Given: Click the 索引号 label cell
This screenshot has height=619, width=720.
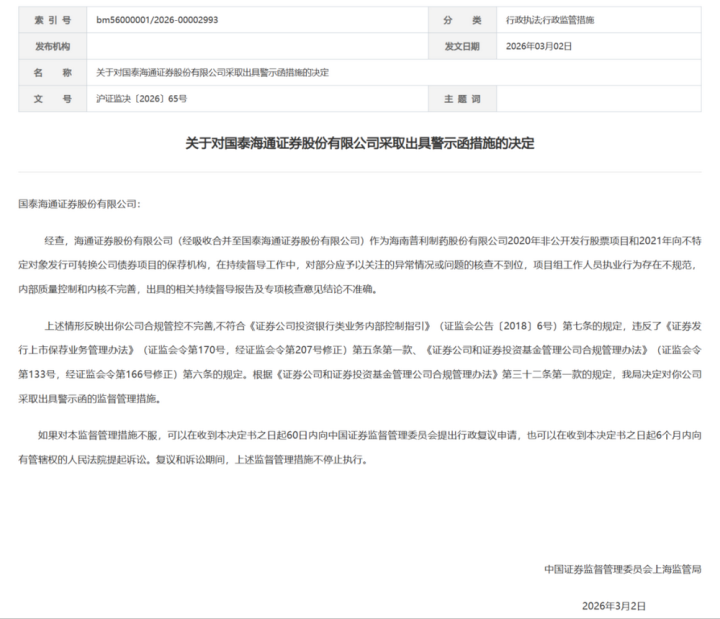Looking at the screenshot, I should (52, 20).
